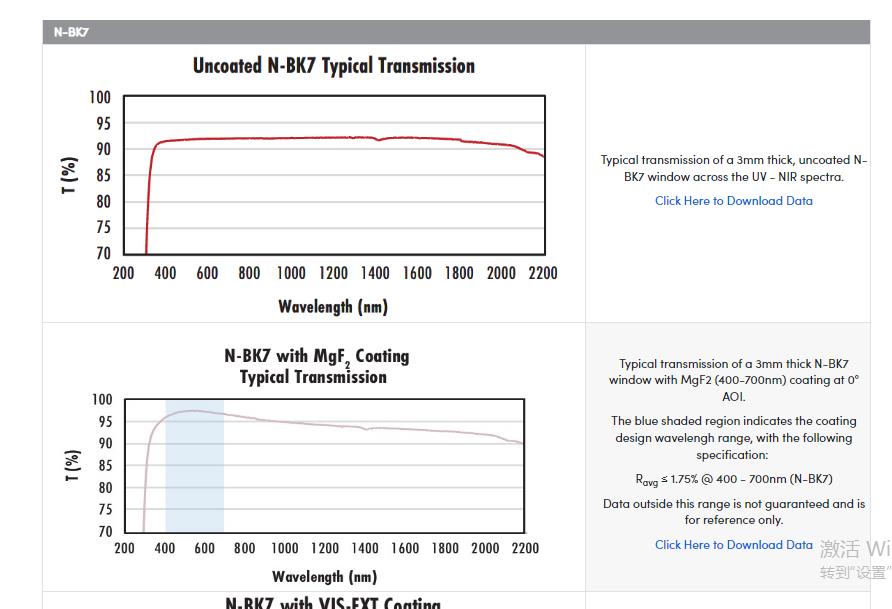Click the blue shaded region in MgF2 chart
892x609 pixels.
[x=194, y=470]
